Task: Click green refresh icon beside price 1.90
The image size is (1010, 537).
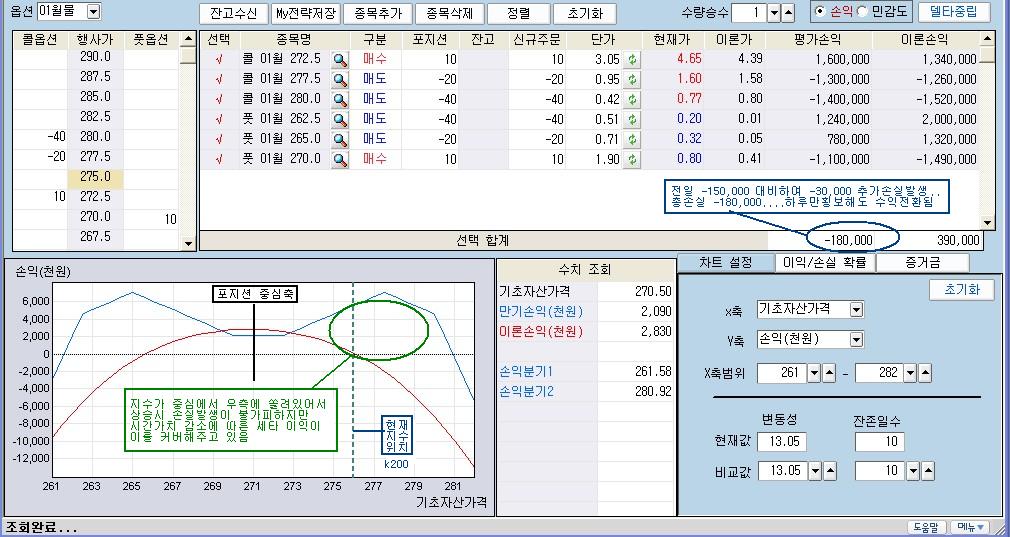Action: pos(631,159)
